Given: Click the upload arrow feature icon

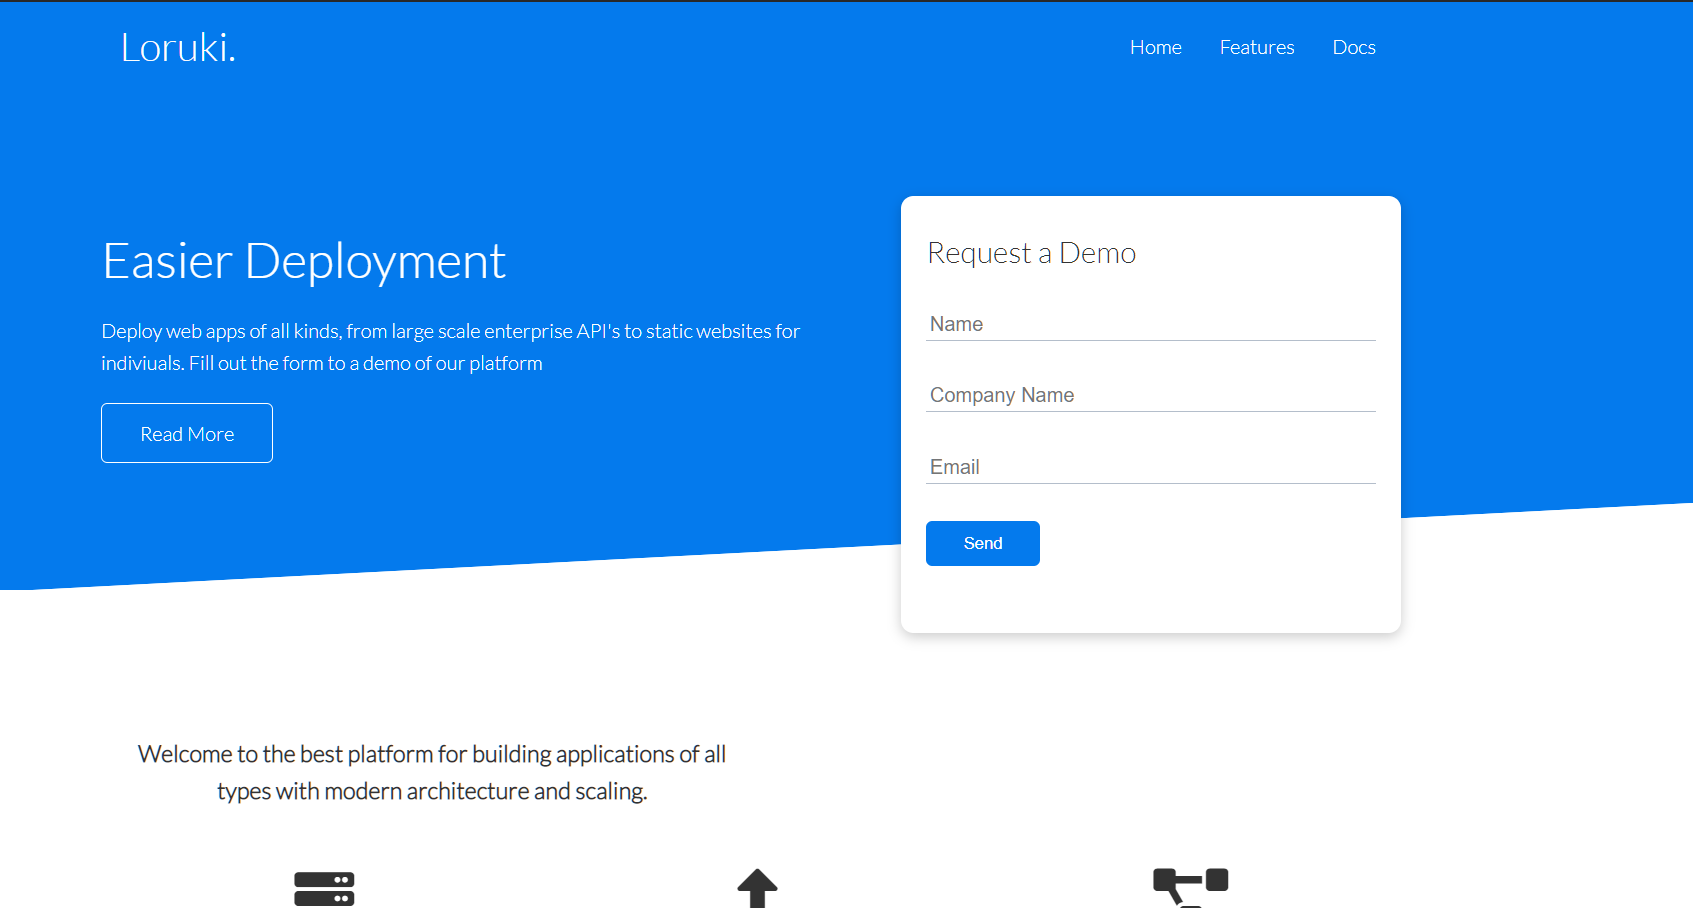Looking at the screenshot, I should [757, 885].
